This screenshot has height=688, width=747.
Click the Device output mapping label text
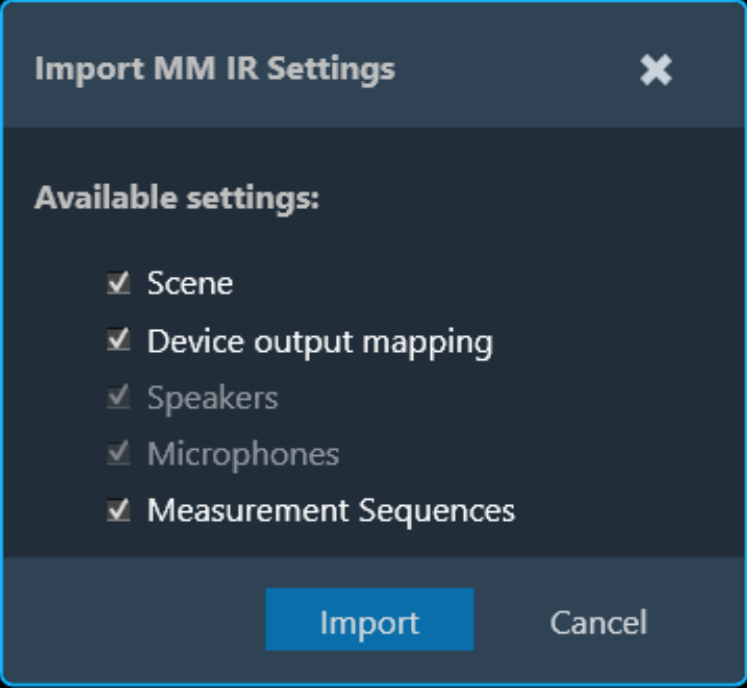click(x=320, y=342)
